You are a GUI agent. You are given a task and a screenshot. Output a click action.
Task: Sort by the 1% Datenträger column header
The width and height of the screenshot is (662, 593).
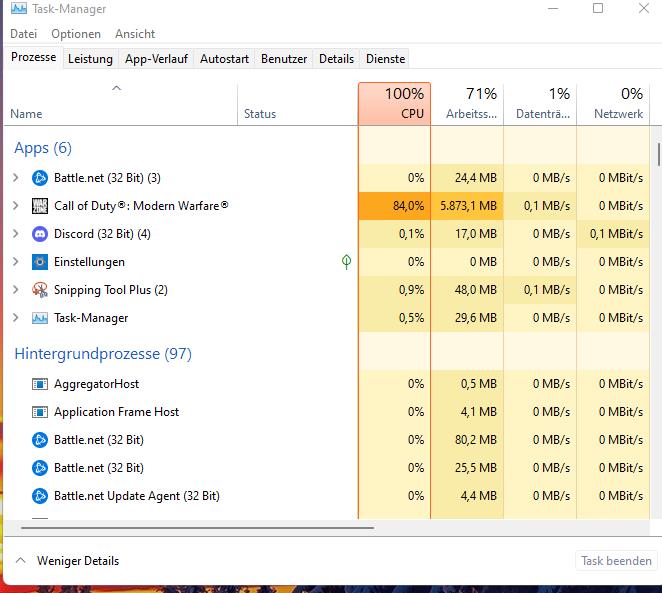coord(540,104)
